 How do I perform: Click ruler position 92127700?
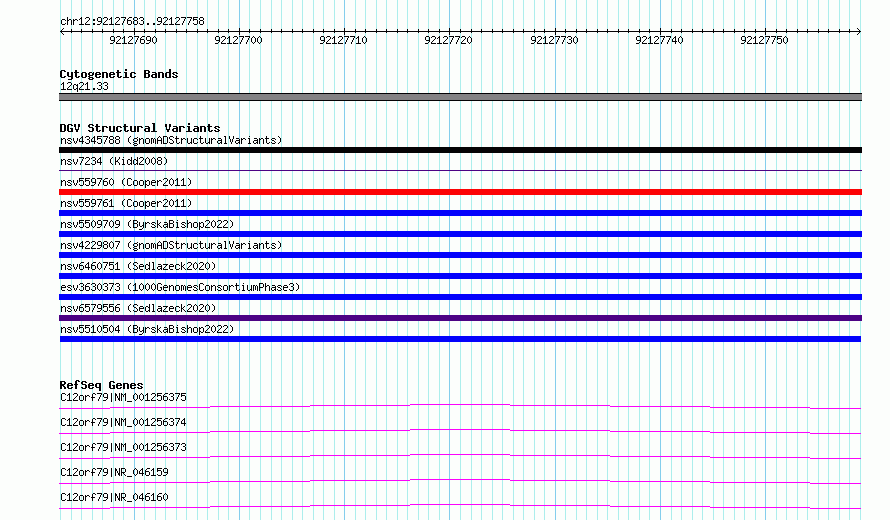[238, 40]
